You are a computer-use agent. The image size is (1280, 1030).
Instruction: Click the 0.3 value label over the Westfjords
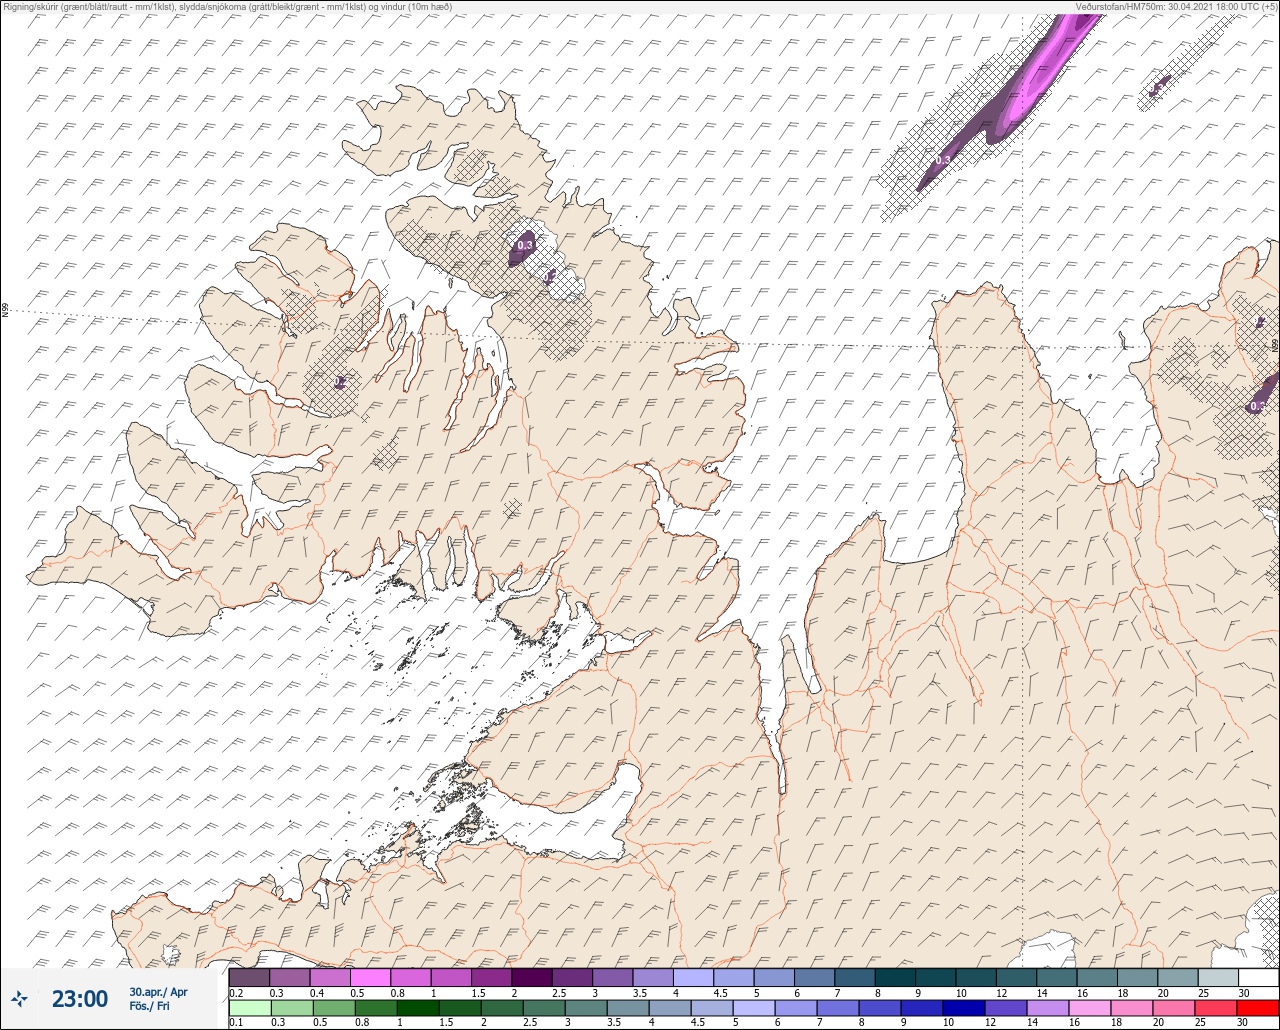[524, 244]
